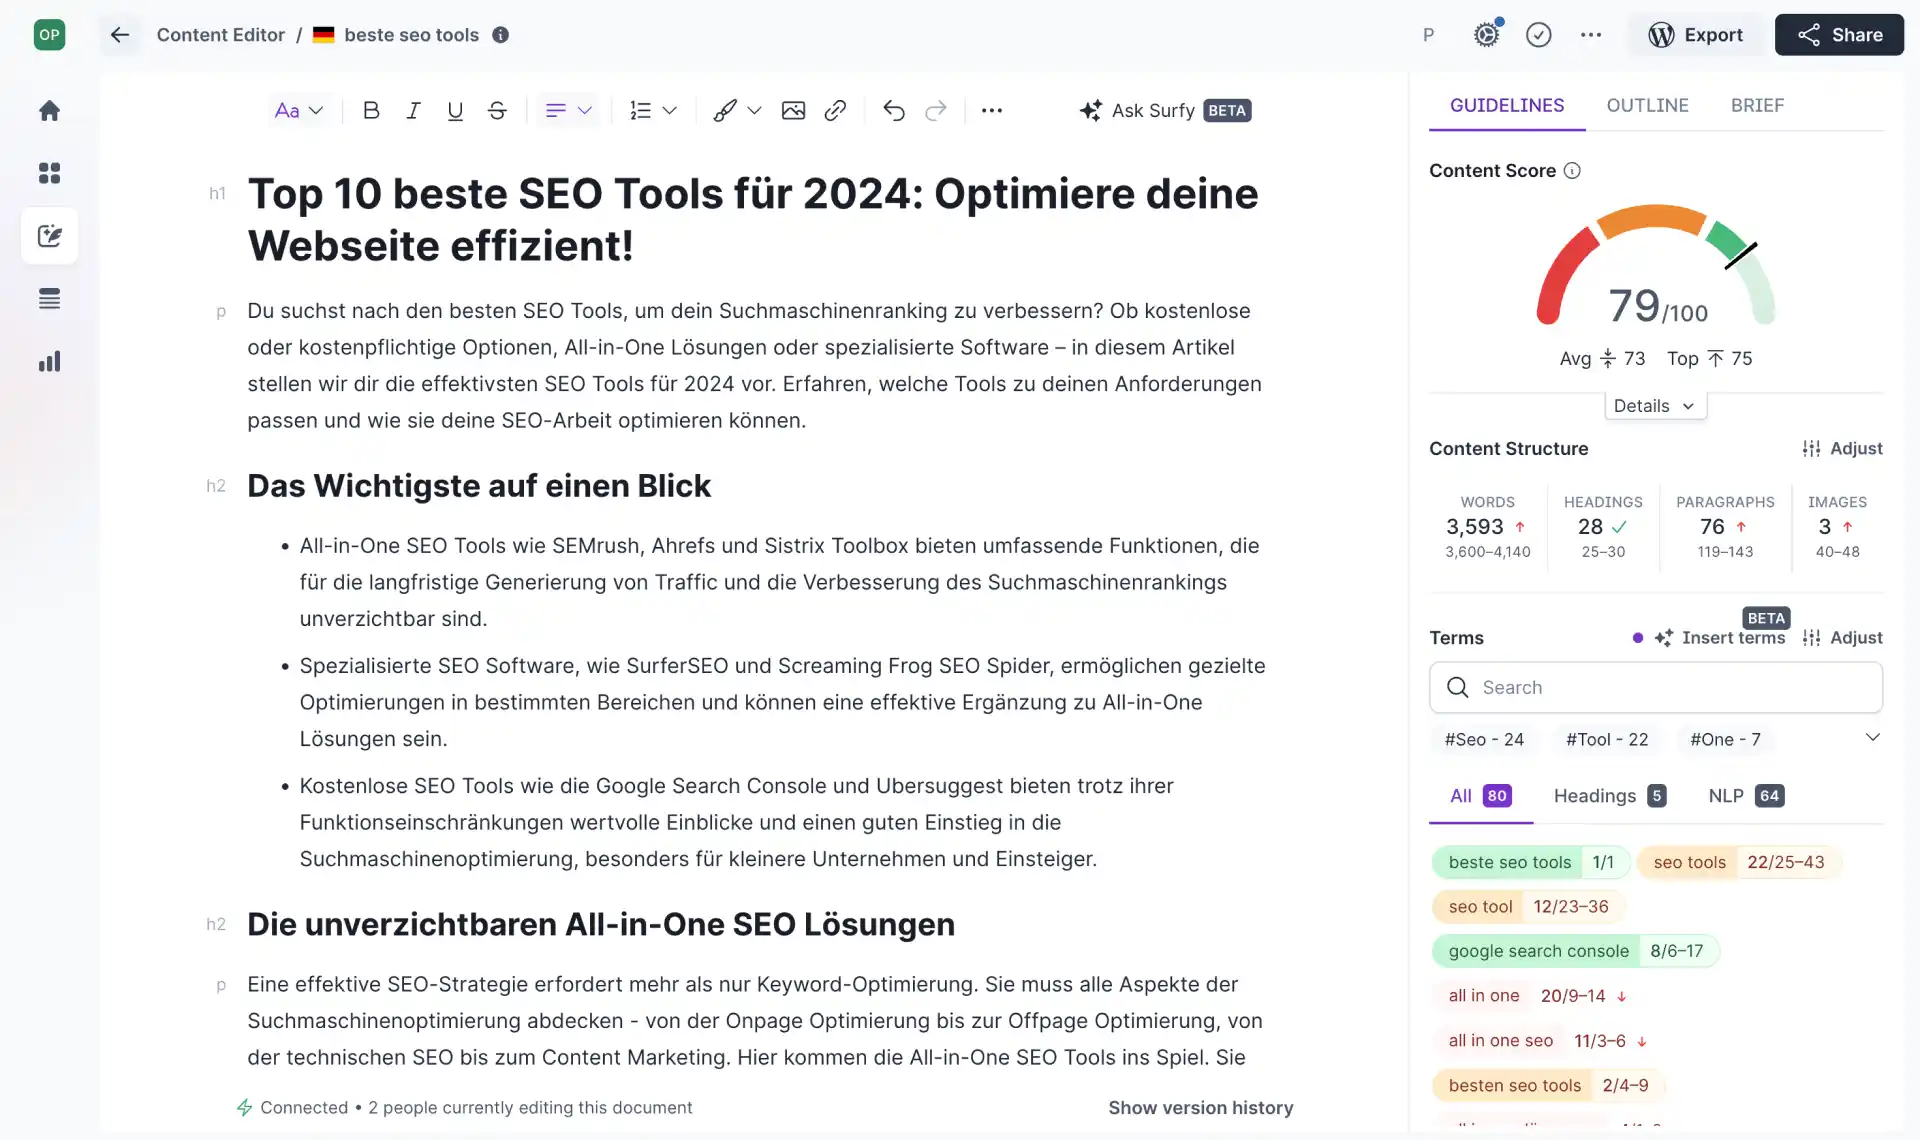This screenshot has height=1140, width=1920.
Task: Select the google search console term
Action: point(1575,952)
